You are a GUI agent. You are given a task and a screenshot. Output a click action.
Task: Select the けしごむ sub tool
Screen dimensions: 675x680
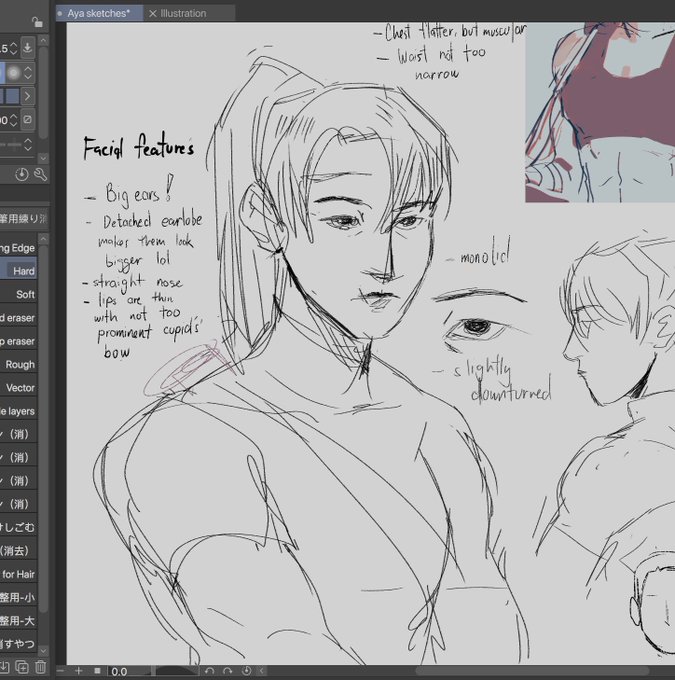(18, 527)
